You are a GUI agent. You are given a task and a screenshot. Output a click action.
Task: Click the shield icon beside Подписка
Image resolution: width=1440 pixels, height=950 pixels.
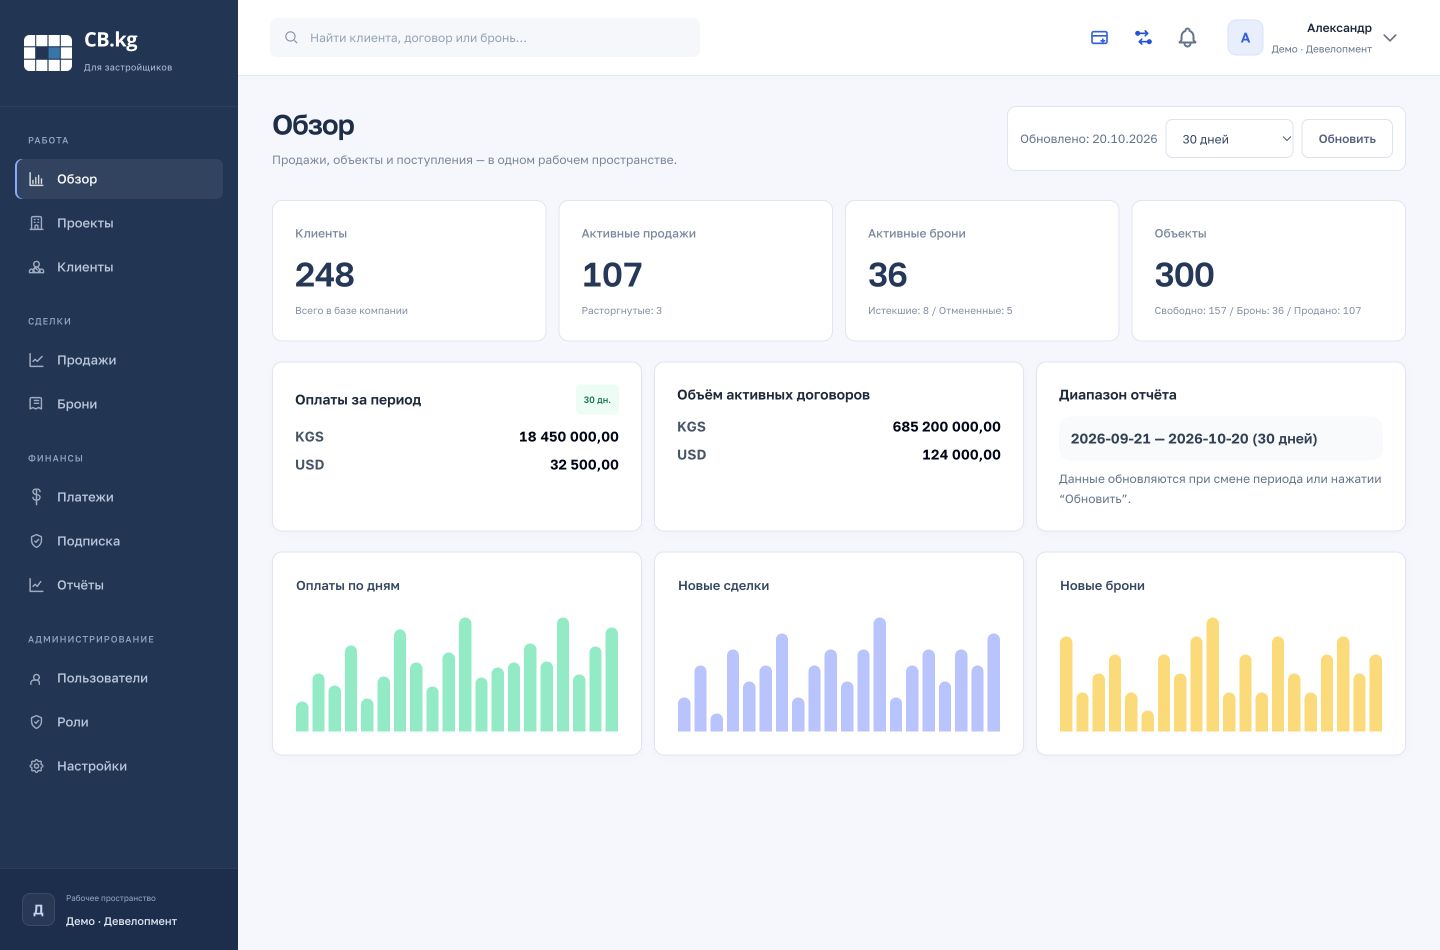tap(36, 541)
